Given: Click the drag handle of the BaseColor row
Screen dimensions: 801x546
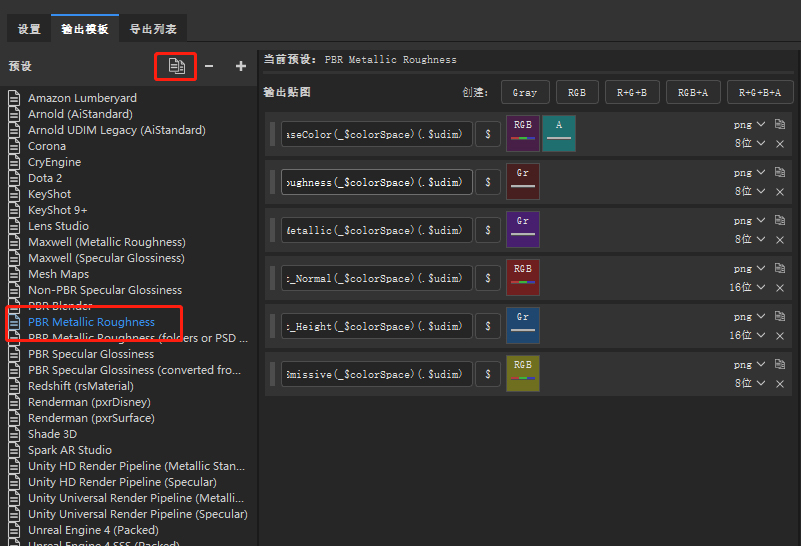Looking at the screenshot, I should pos(272,134).
